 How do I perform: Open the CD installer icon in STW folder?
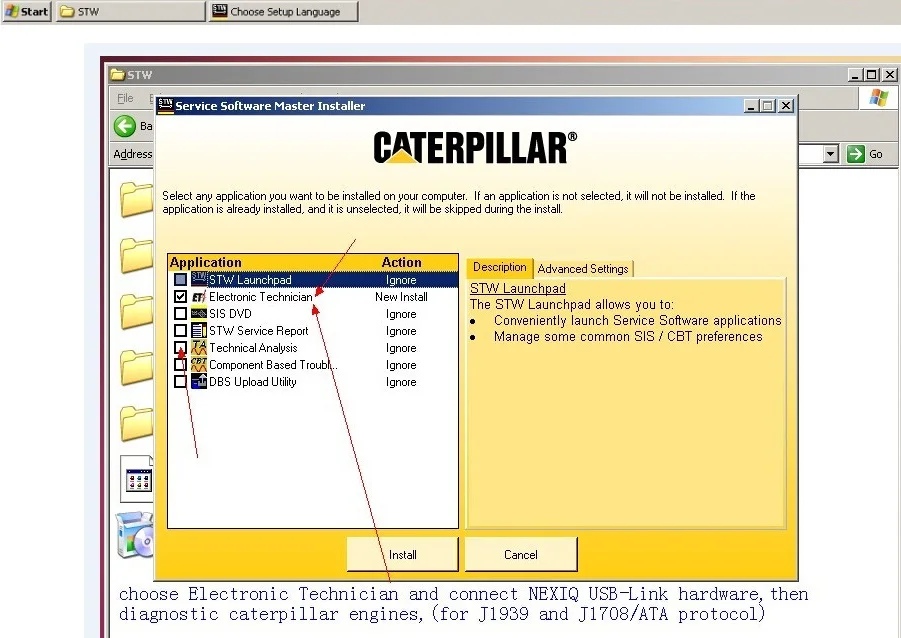(135, 535)
